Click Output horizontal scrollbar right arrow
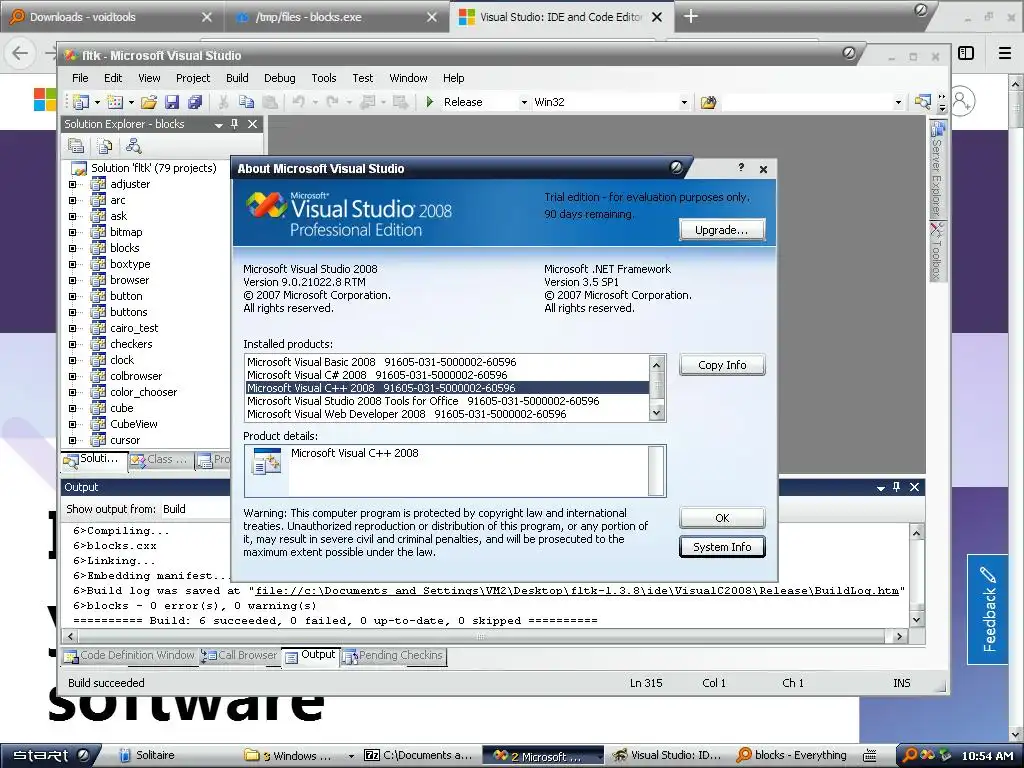Viewport: 1024px width, 768px height. point(899,636)
